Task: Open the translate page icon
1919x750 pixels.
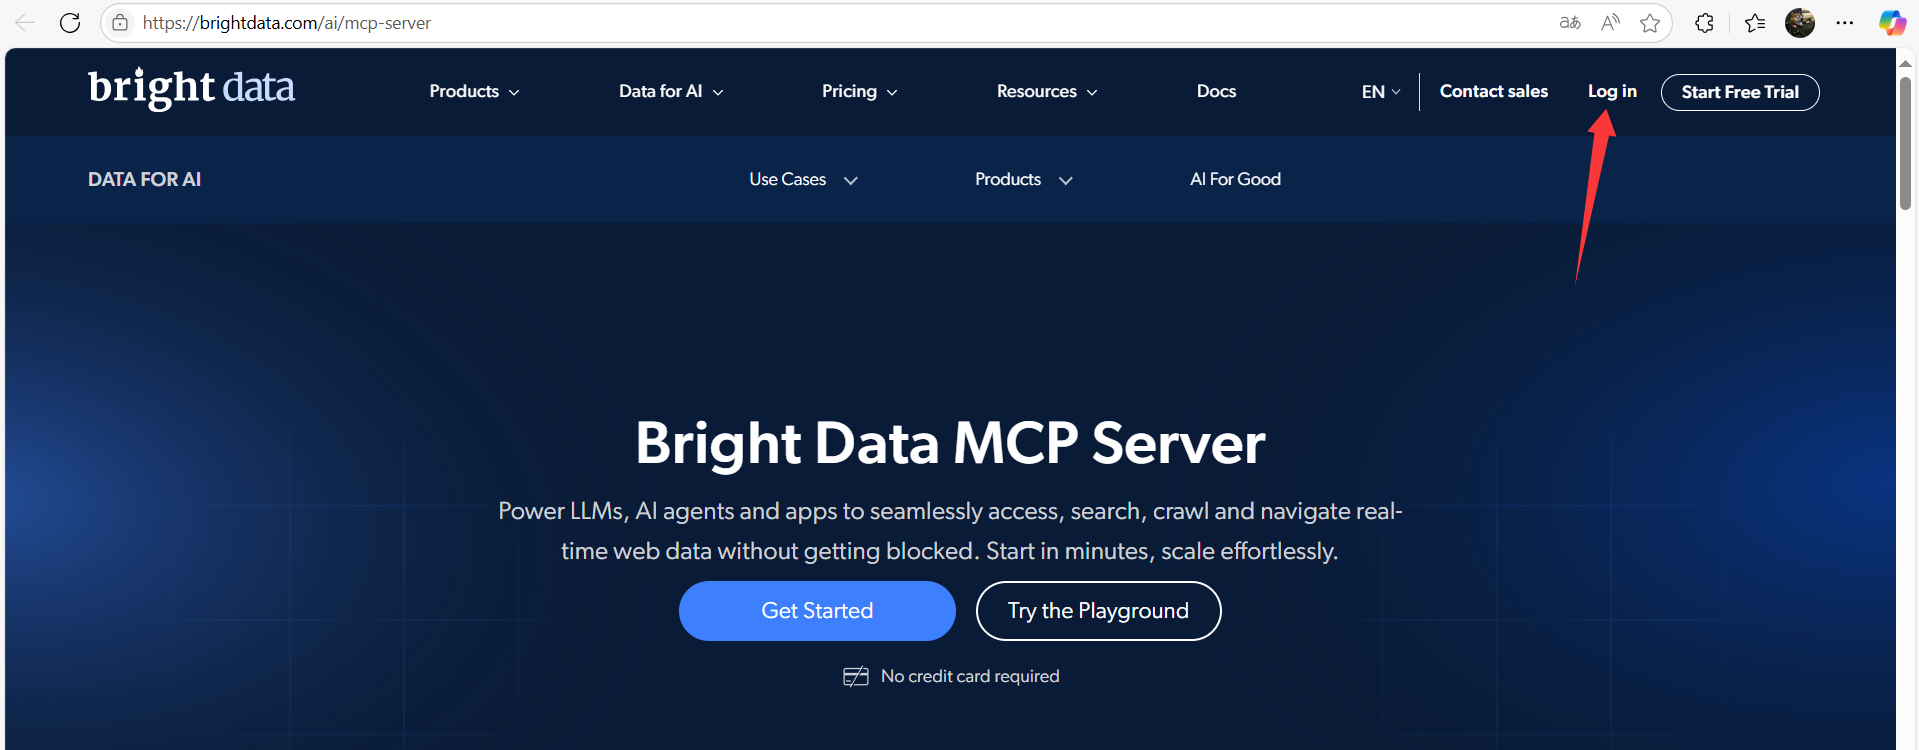Action: pyautogui.click(x=1570, y=23)
